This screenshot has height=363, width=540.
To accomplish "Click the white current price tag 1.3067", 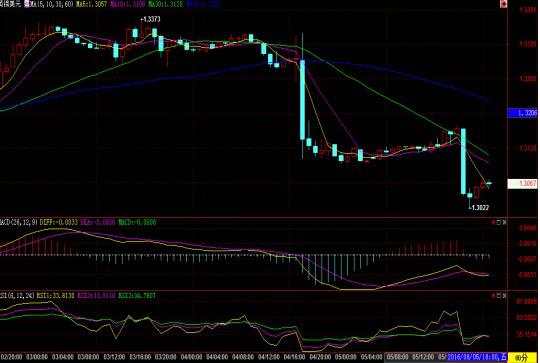I will (522, 184).
